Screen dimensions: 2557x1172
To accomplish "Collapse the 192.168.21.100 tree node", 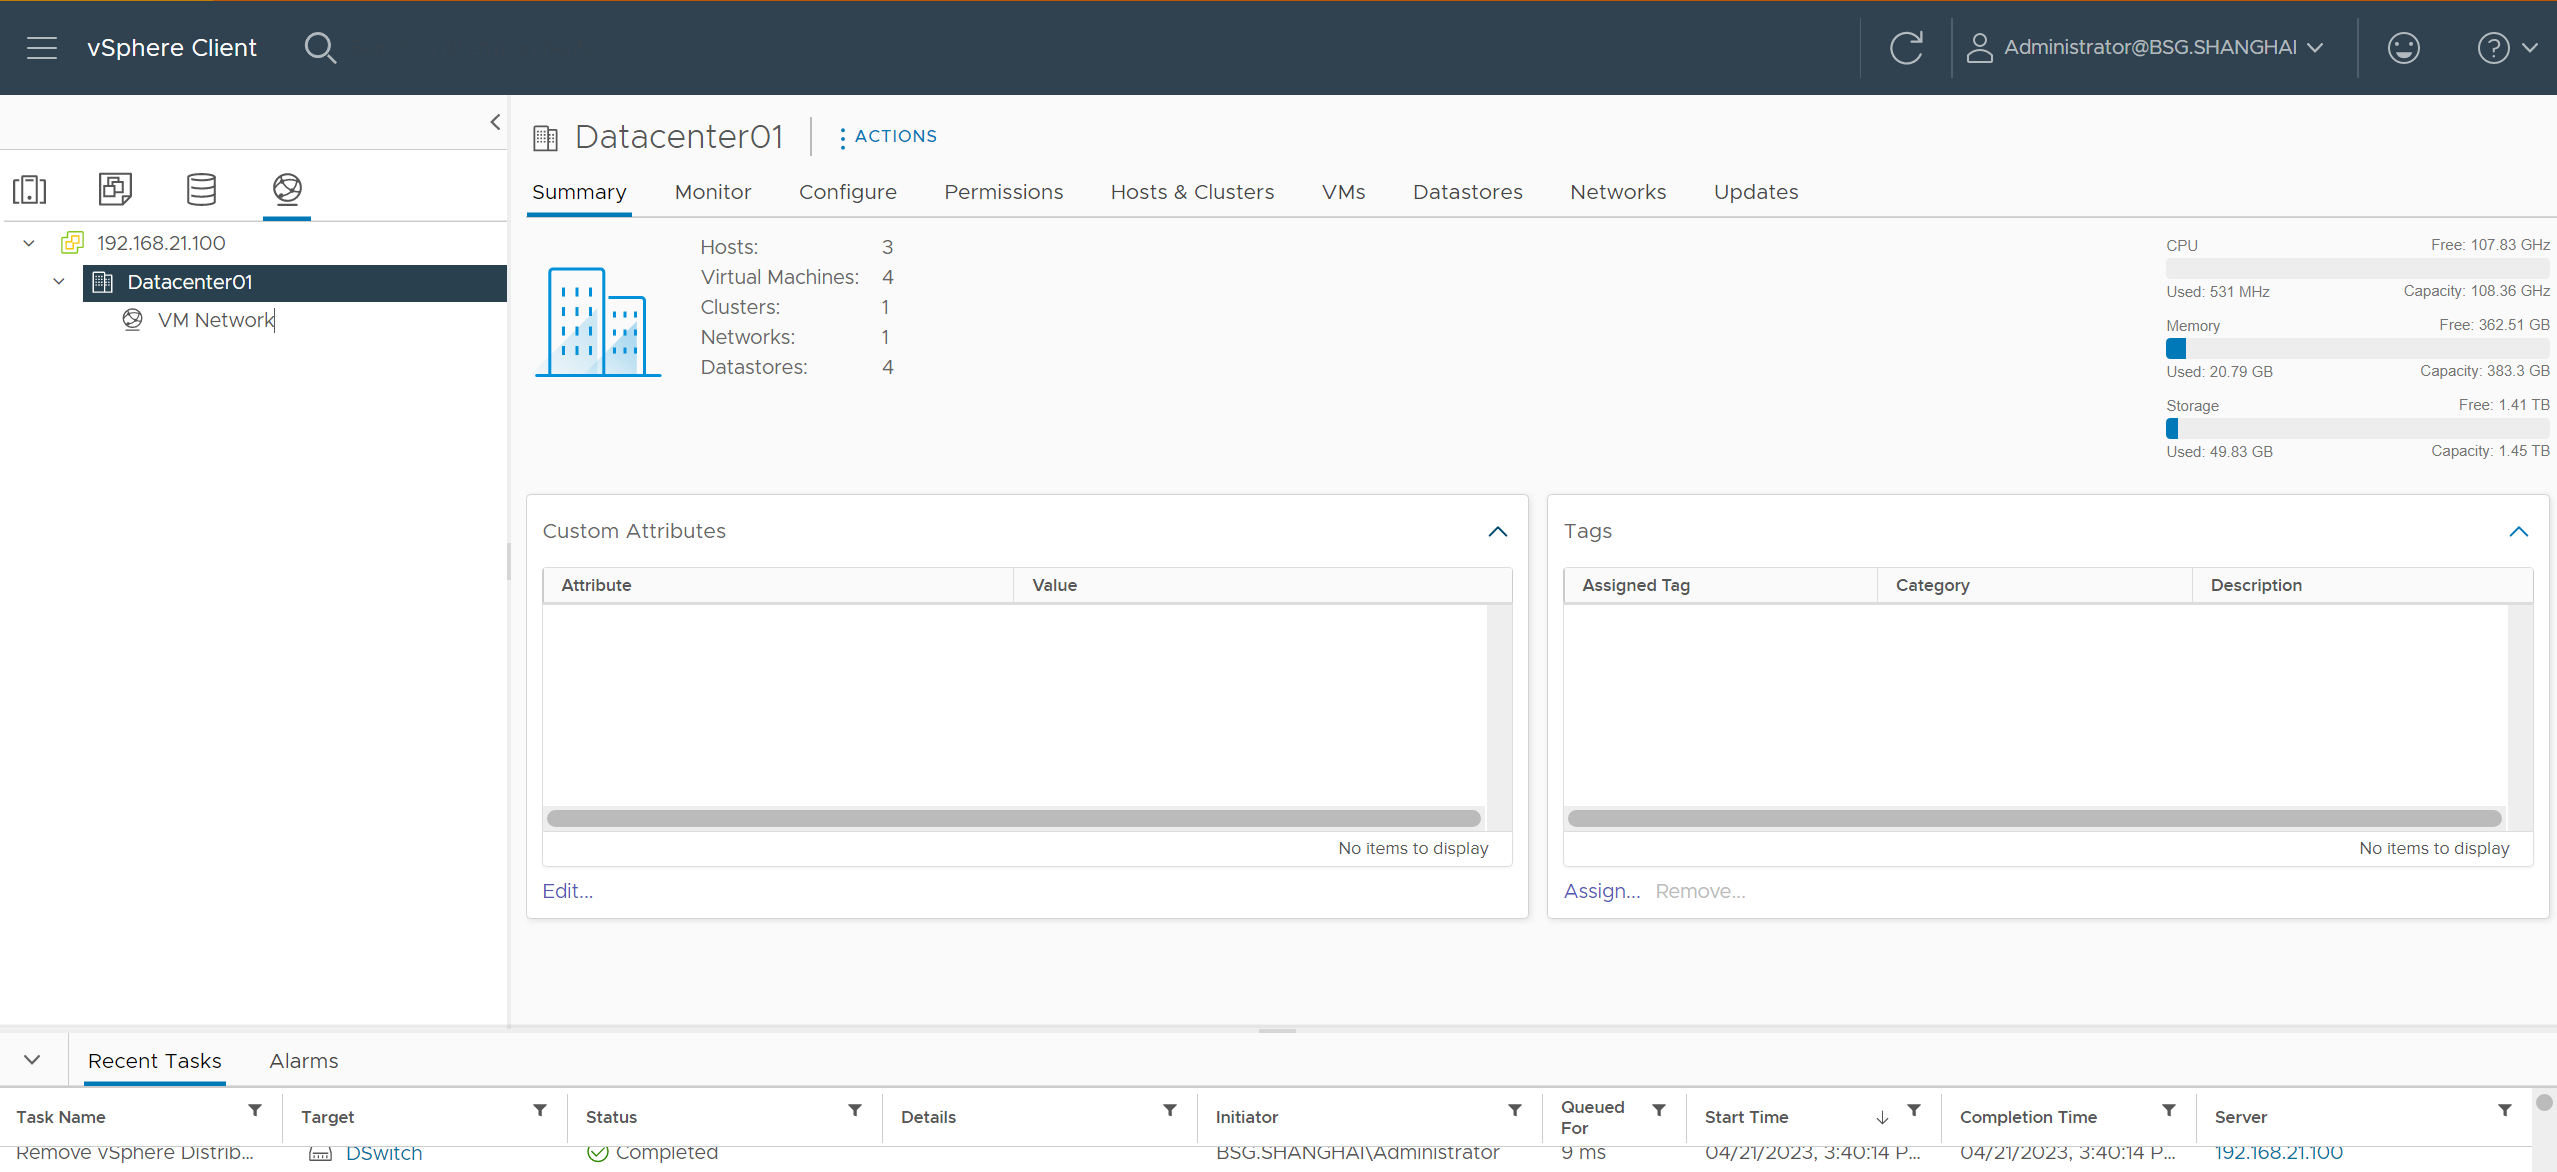I will click(x=29, y=243).
